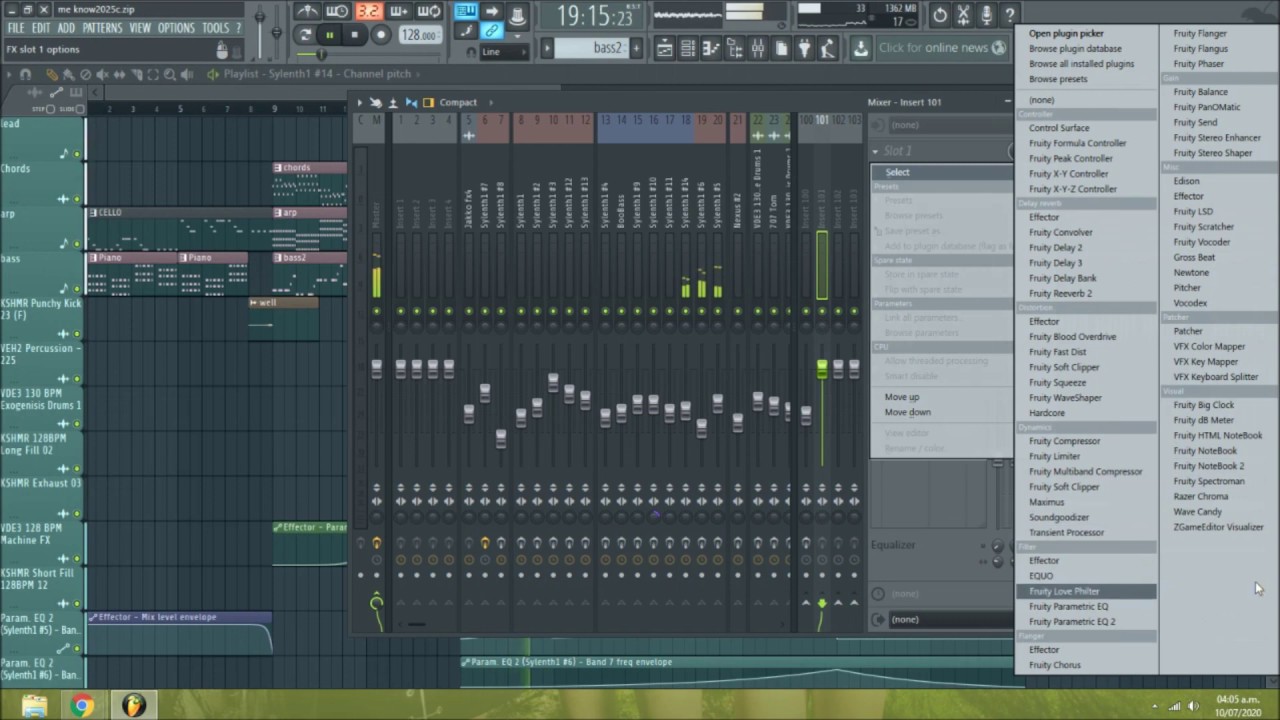Click the tempo 128.000 field
Viewport: 1280px width, 720px height.
419,35
